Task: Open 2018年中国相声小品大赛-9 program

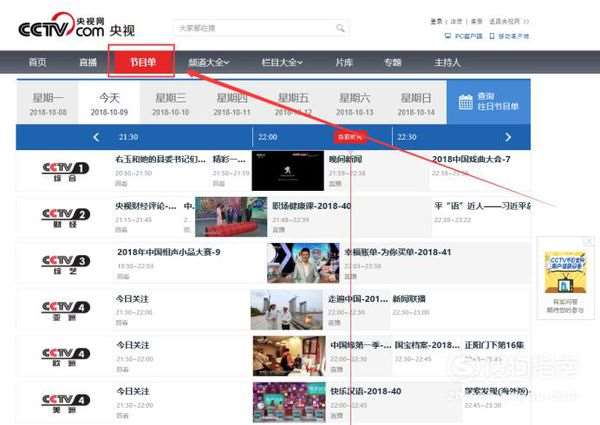Action: click(x=169, y=252)
